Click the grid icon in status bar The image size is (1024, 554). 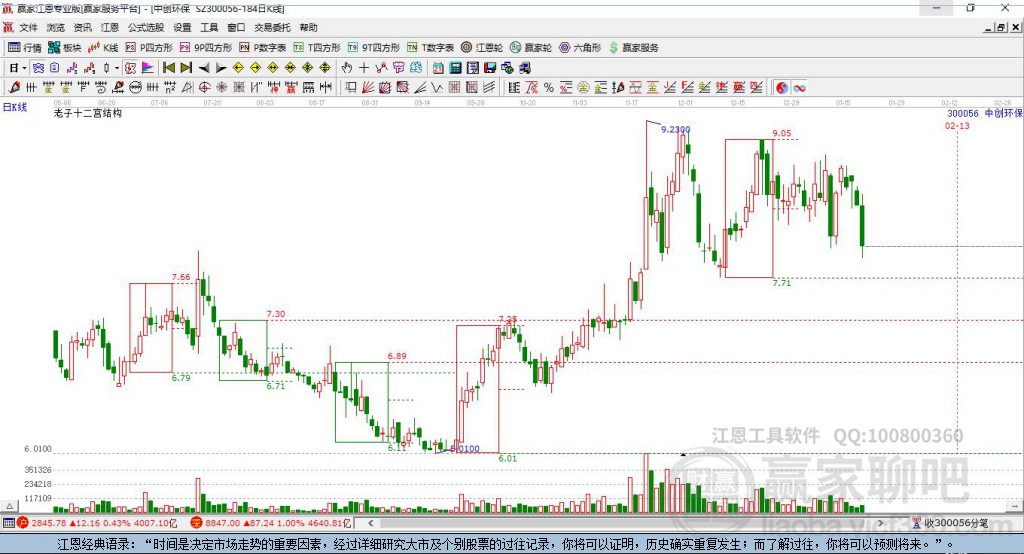pos(8,523)
